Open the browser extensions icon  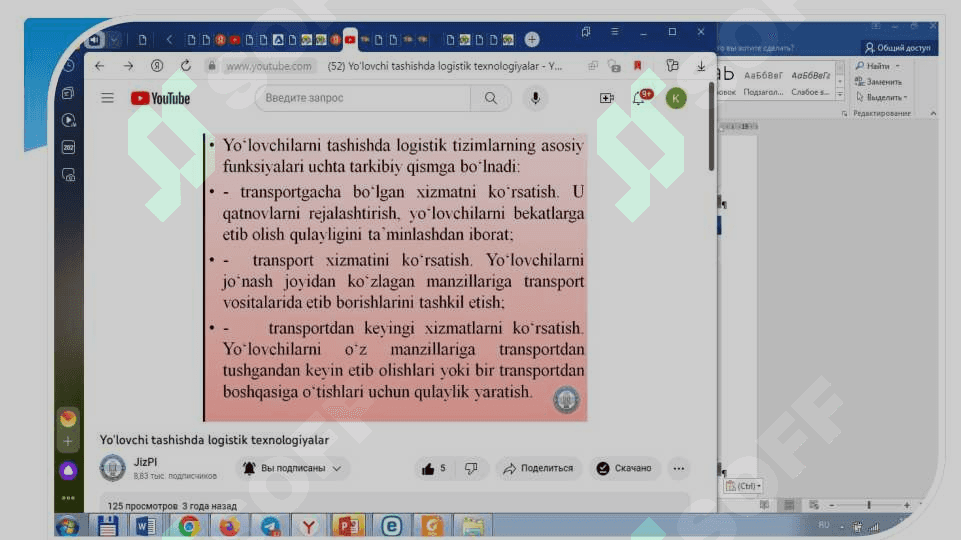coord(672,66)
